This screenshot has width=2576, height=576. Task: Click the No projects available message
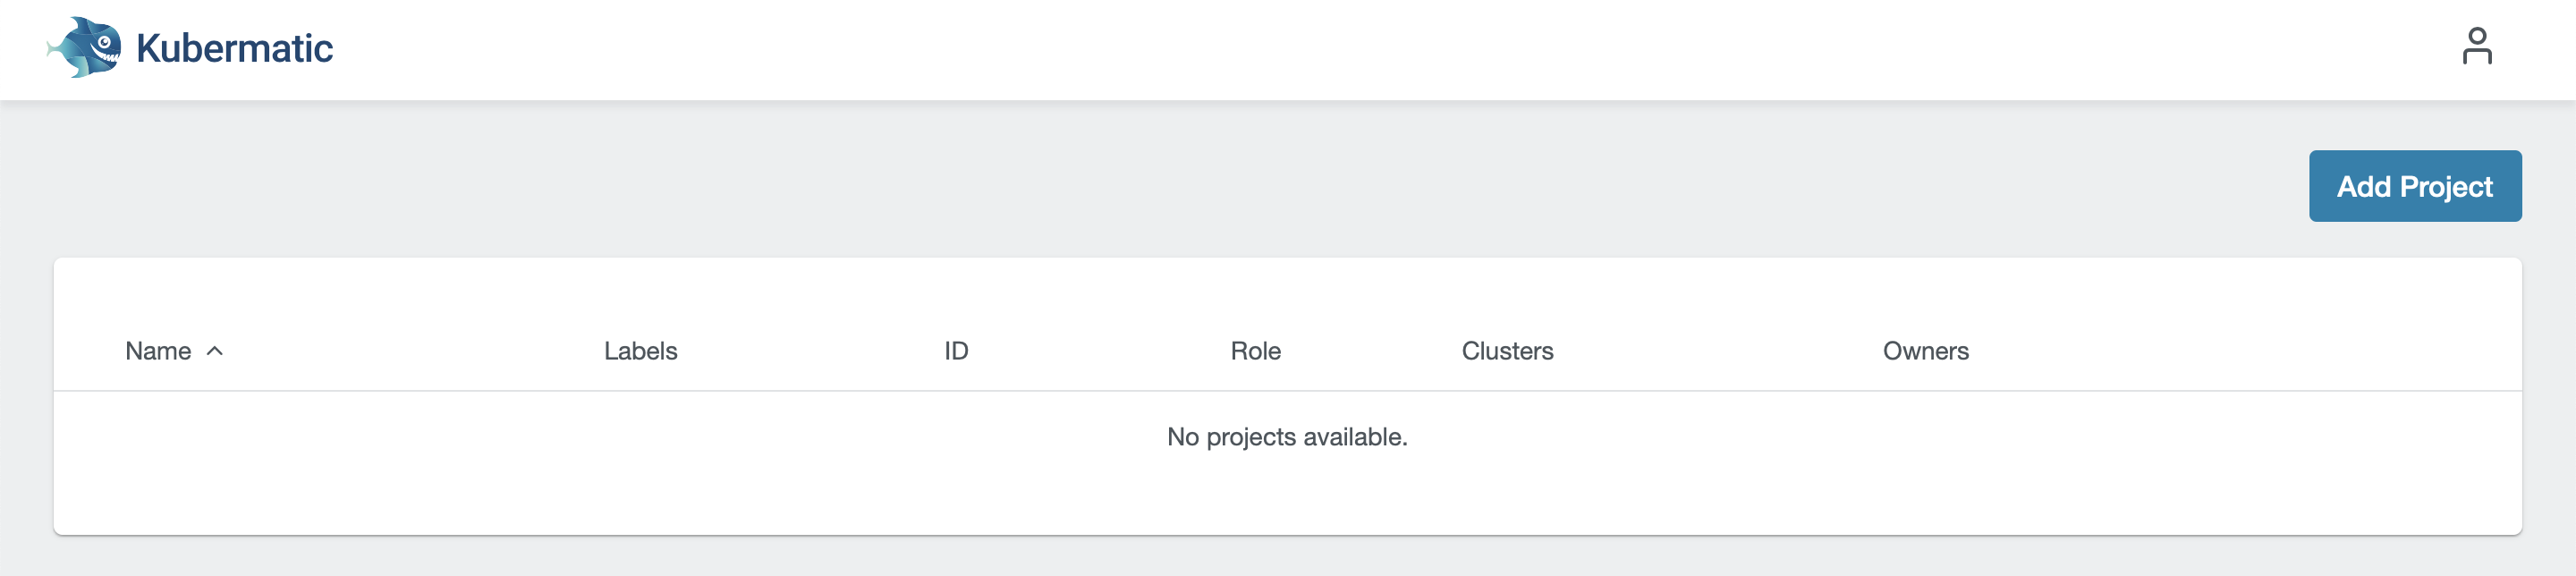pyautogui.click(x=1287, y=436)
